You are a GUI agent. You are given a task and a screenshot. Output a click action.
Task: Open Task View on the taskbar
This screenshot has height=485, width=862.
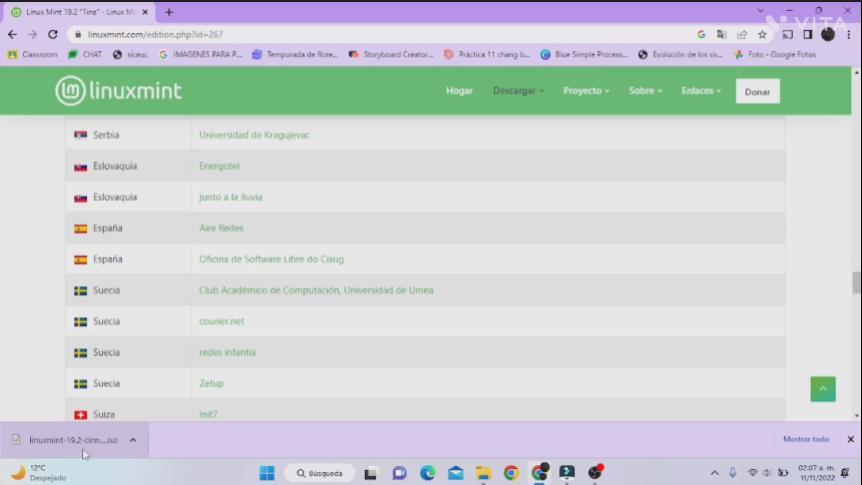pos(371,473)
